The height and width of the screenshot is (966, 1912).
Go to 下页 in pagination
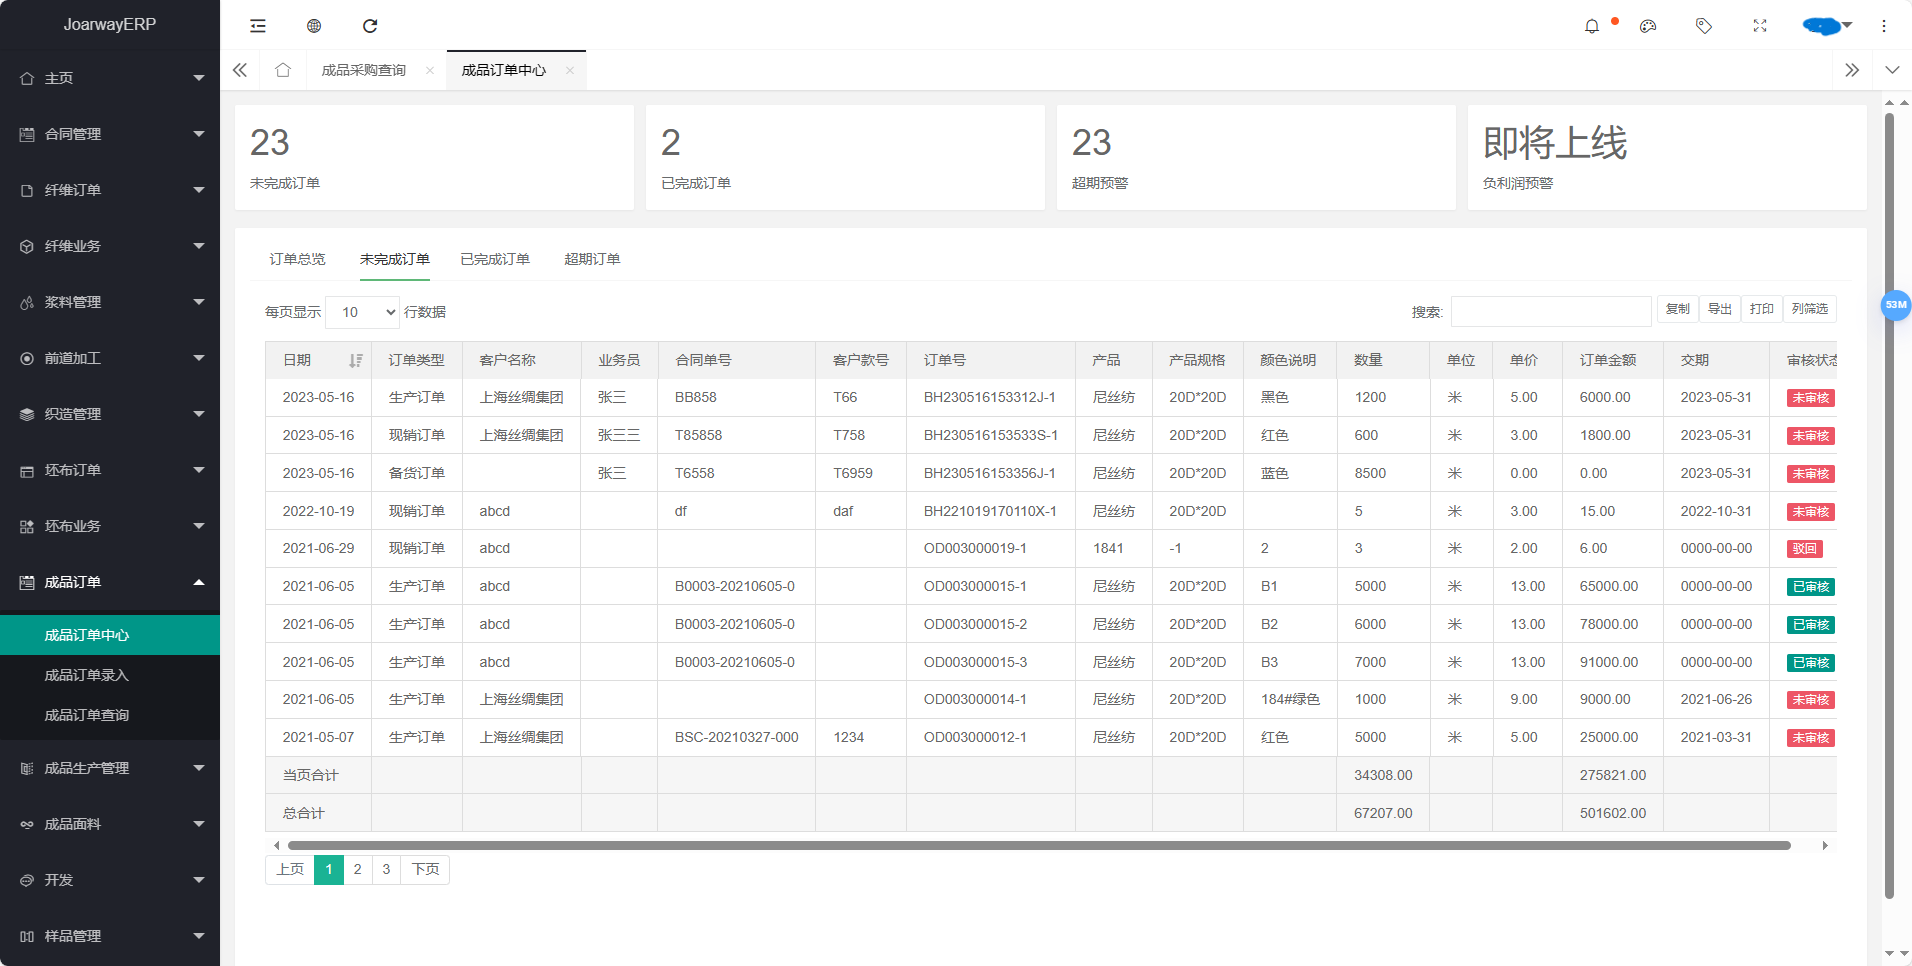pos(426,869)
